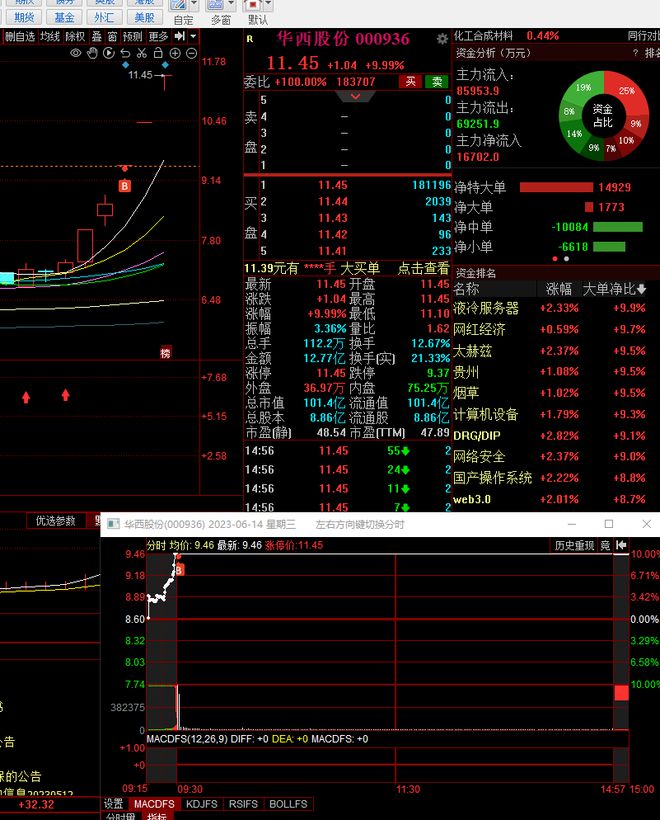This screenshot has height=820, width=660.
Task: Select the scissors cut icon
Action: pyautogui.click(x=142, y=53)
